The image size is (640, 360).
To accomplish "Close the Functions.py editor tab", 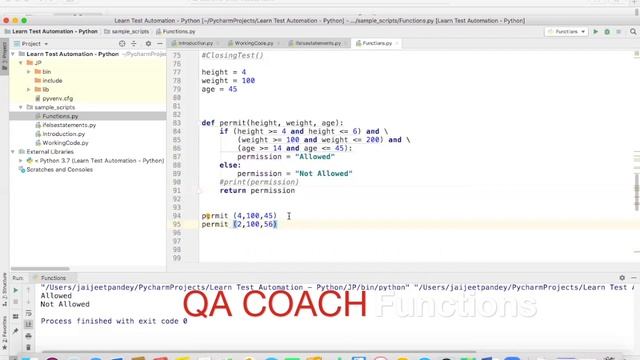I will (397, 43).
